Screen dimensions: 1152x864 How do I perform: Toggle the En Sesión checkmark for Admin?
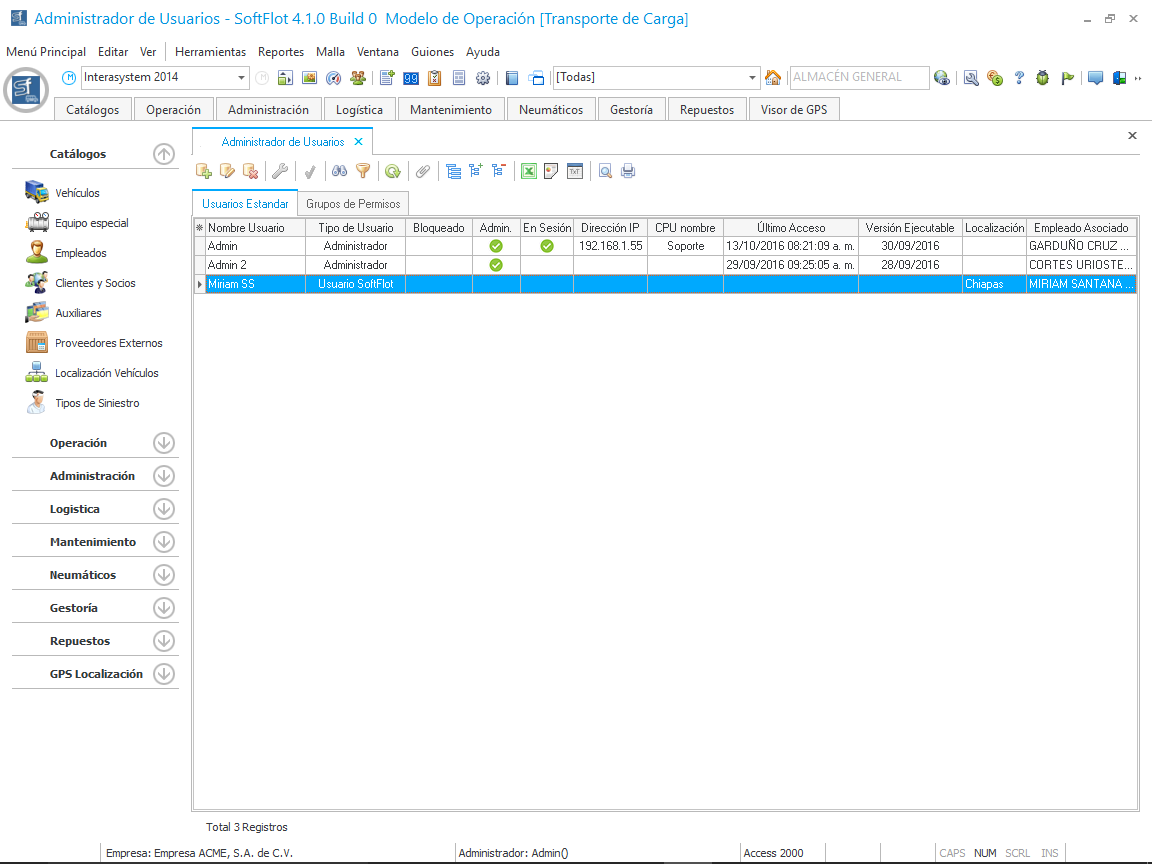pyautogui.click(x=547, y=246)
